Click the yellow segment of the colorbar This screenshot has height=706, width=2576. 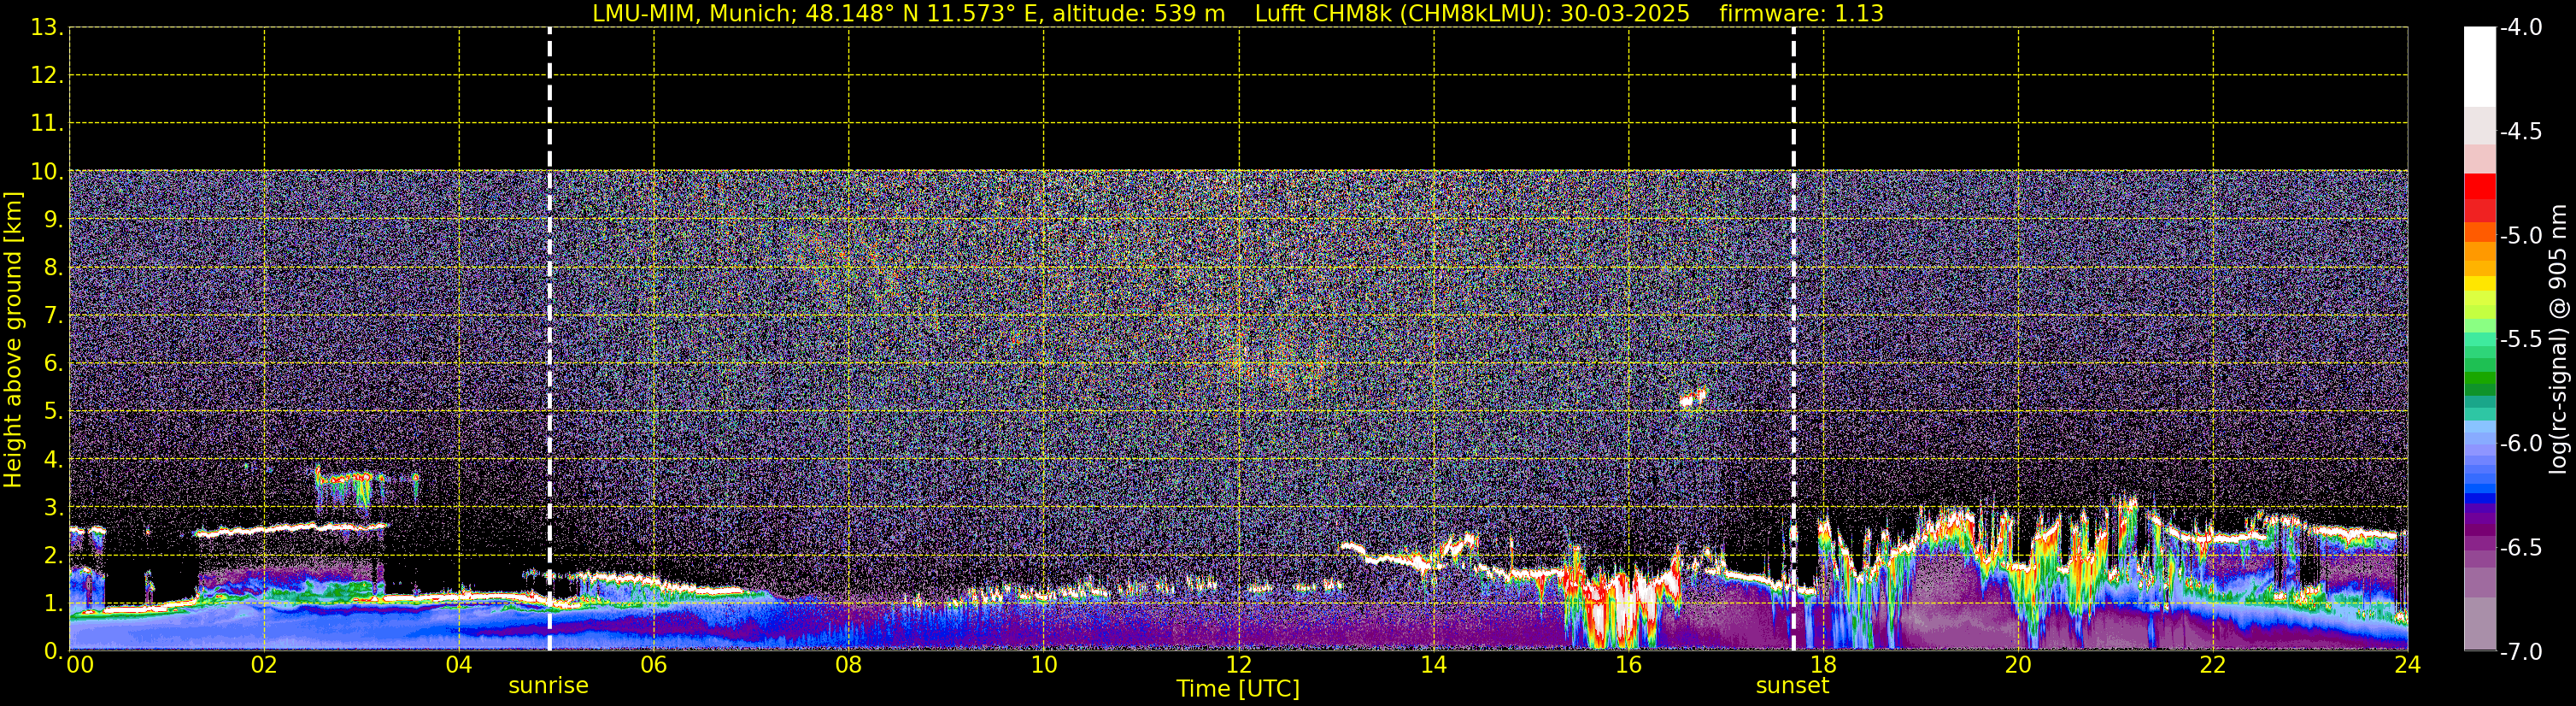(2479, 284)
